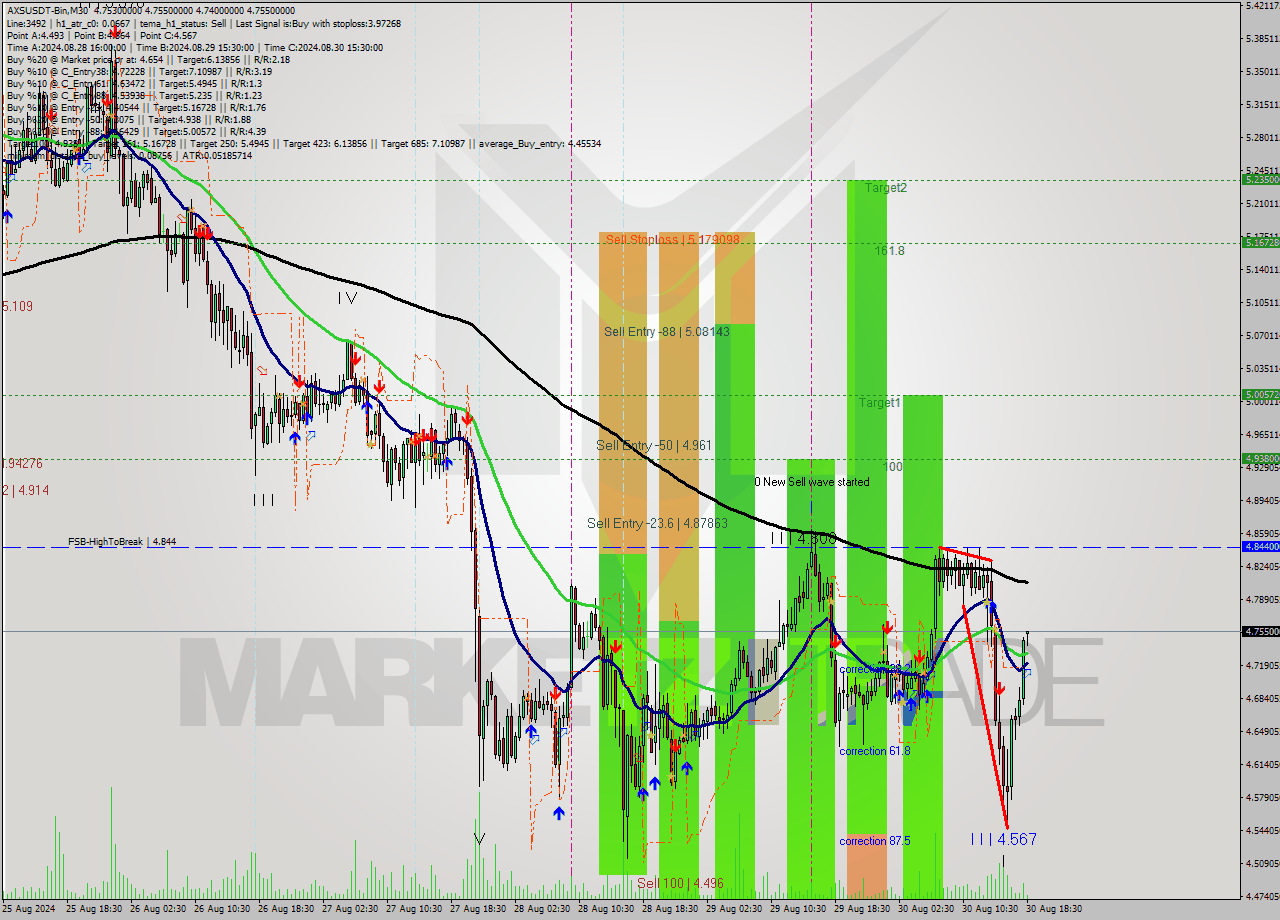Click the '30 Aug 18:30' time label
Image resolution: width=1280 pixels, height=920 pixels.
click(x=1054, y=910)
